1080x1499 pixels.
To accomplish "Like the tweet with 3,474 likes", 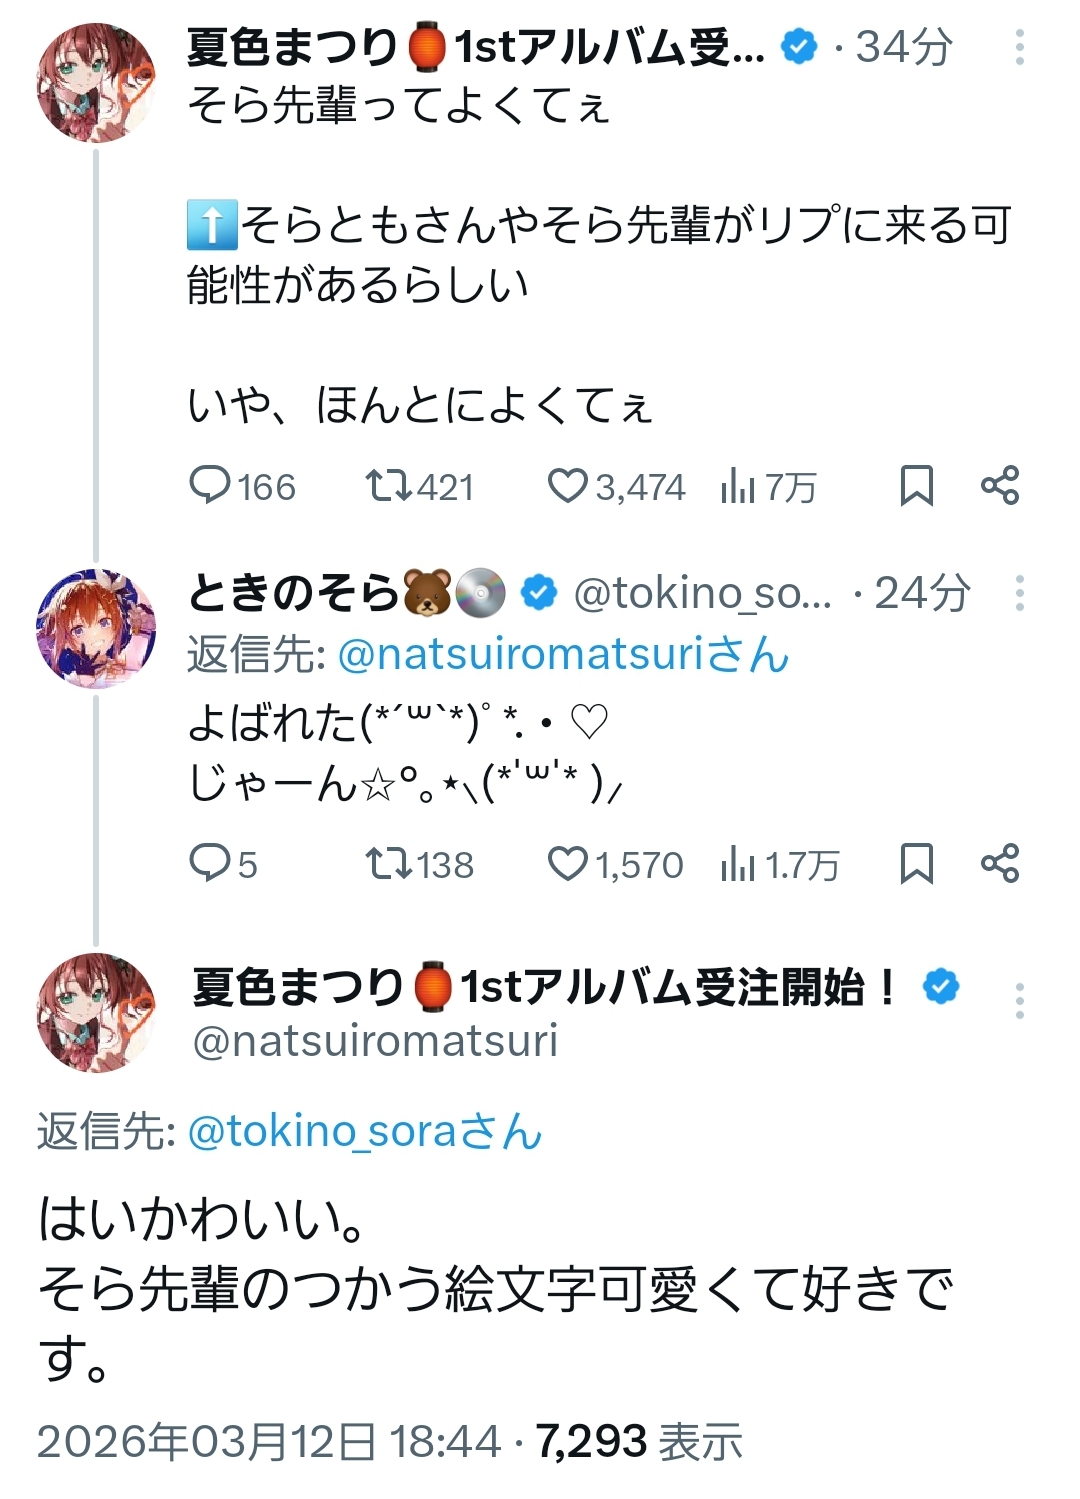I will [x=567, y=486].
